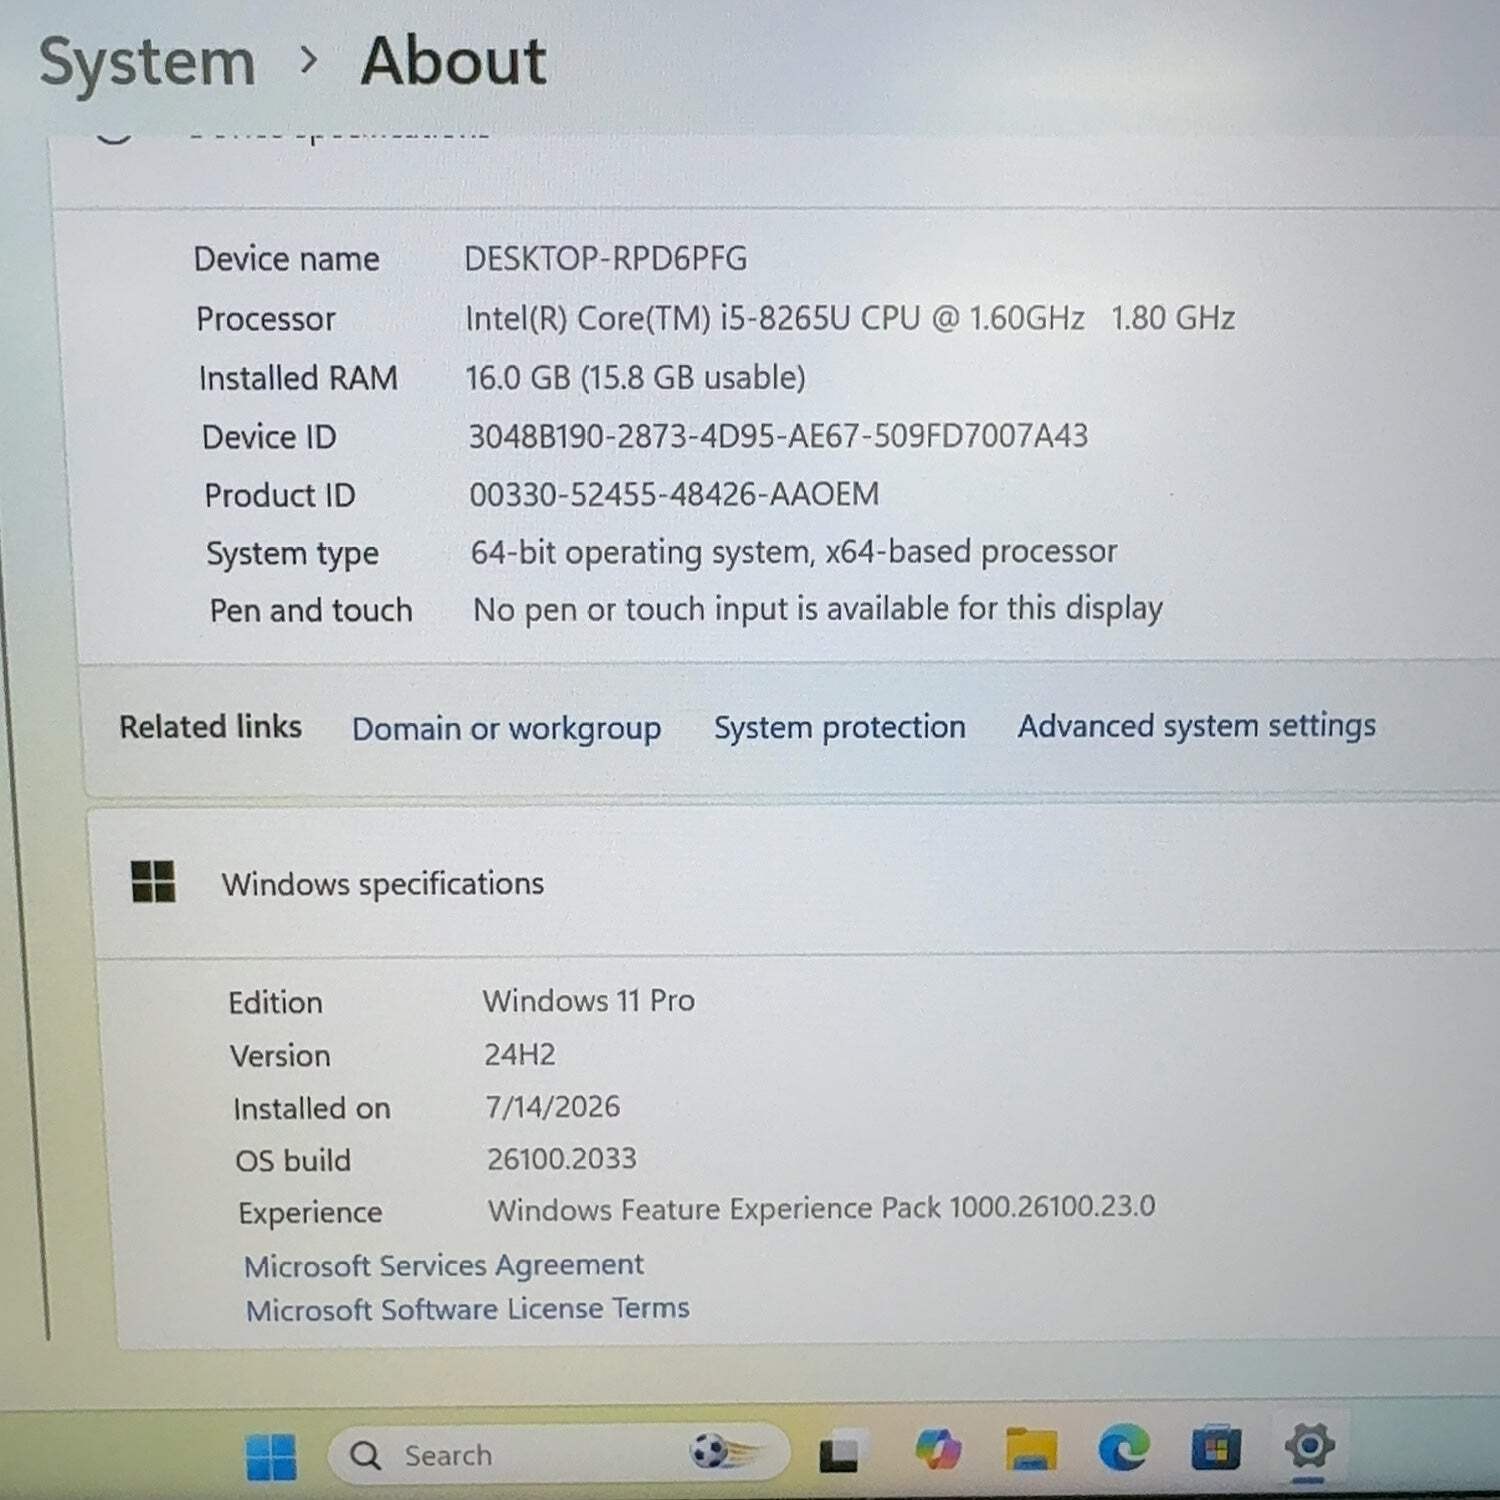Open Microsoft Services Agreement link
The height and width of the screenshot is (1500, 1500).
click(x=444, y=1266)
